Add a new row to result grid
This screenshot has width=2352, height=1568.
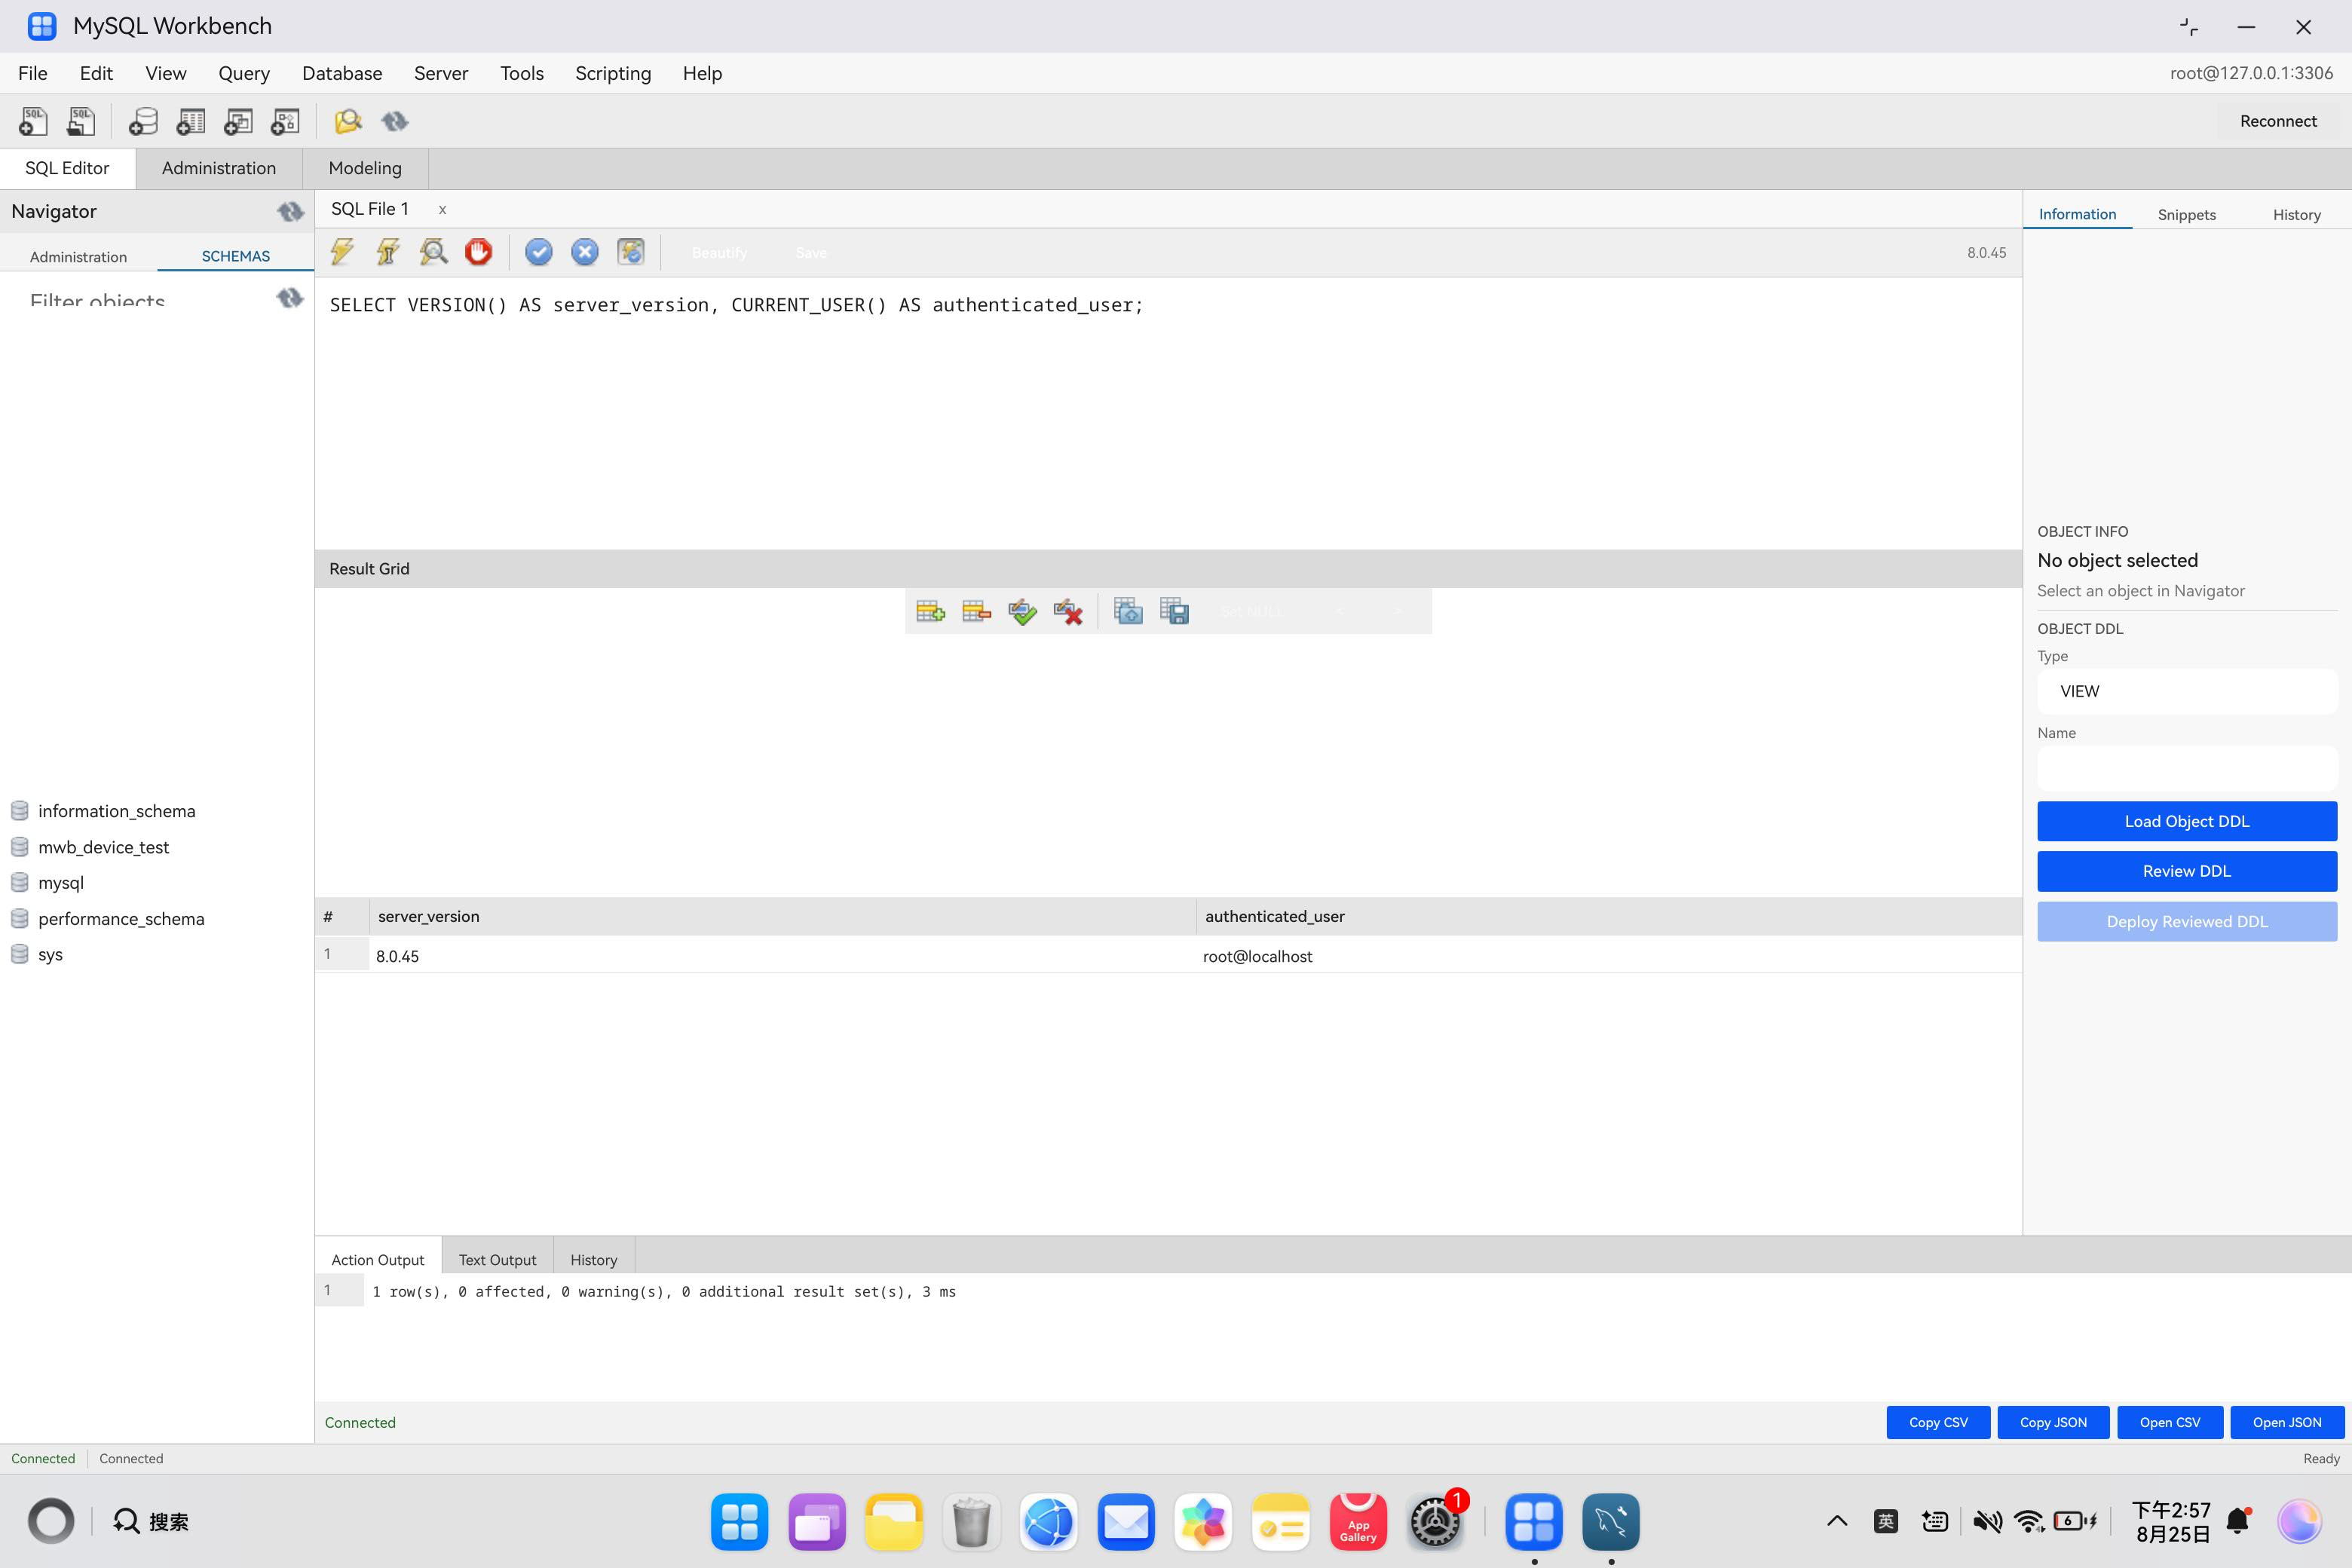coord(930,611)
